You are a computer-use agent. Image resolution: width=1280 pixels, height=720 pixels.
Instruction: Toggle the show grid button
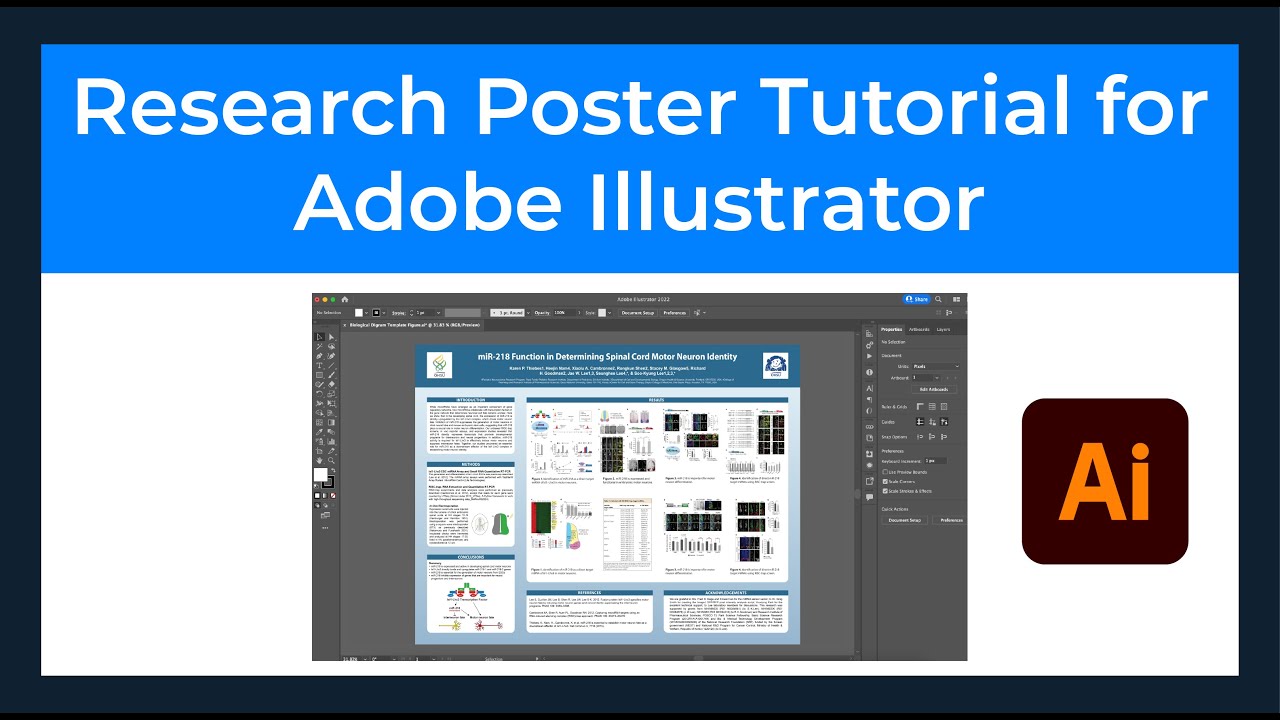tap(932, 407)
